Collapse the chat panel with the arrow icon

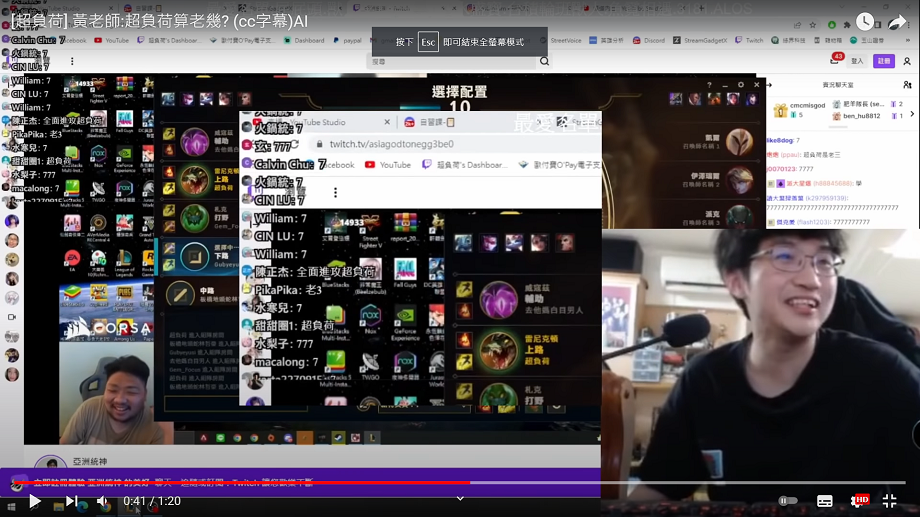pos(769,85)
